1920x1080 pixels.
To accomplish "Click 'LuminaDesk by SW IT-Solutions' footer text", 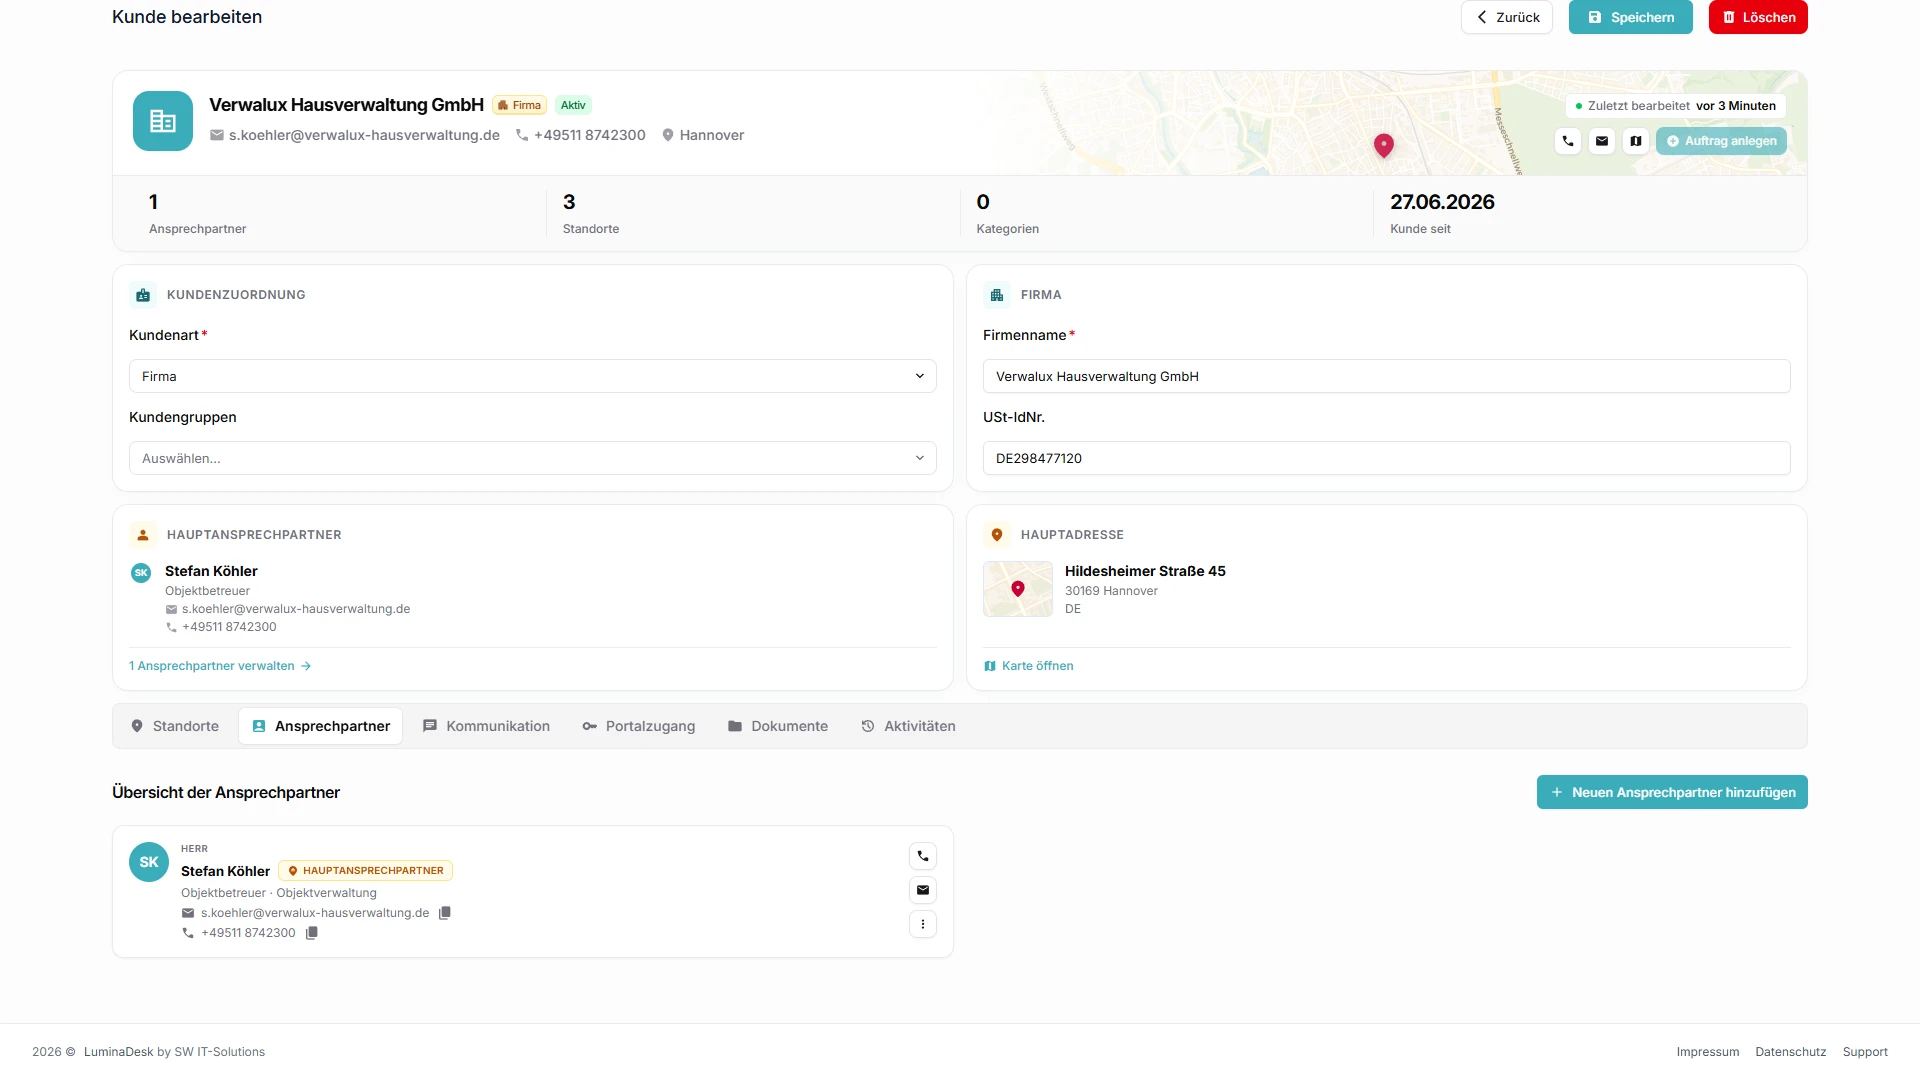I will coord(174,1052).
